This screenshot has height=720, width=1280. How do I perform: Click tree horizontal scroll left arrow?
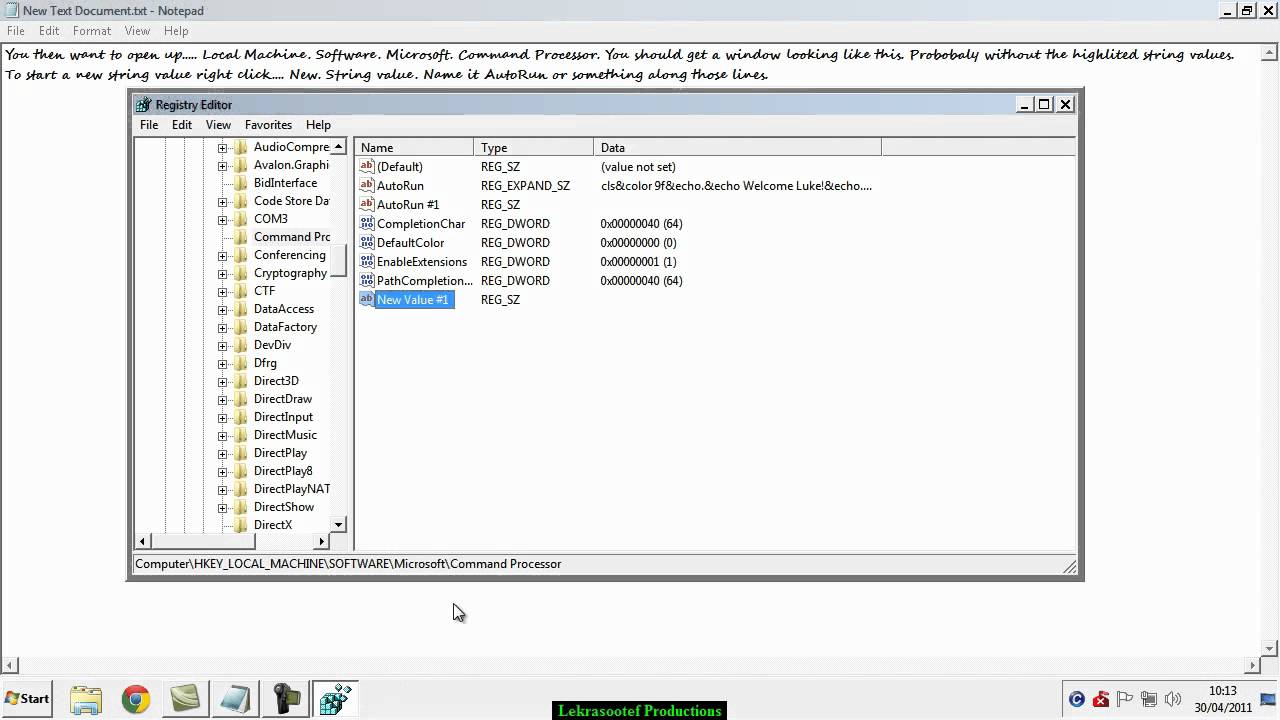[143, 541]
